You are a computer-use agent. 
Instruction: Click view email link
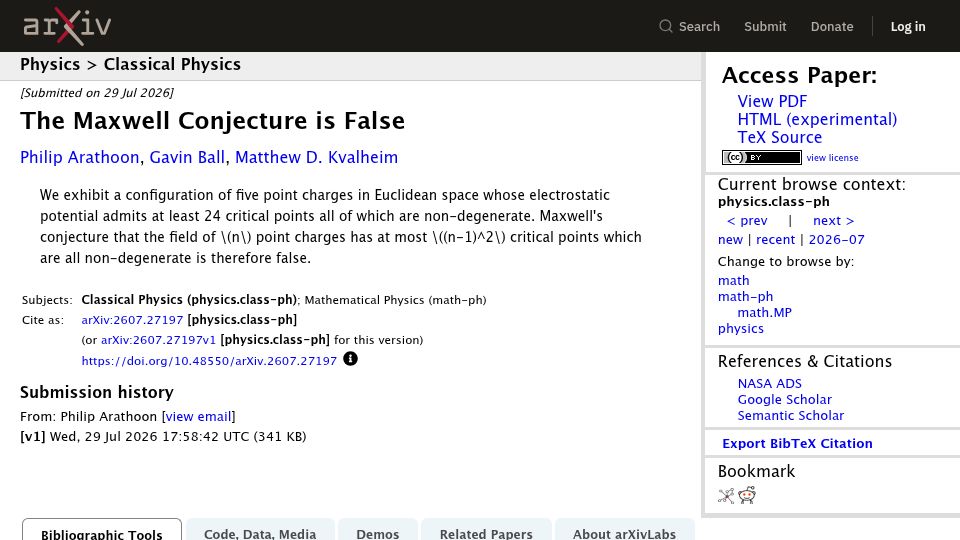coord(198,417)
